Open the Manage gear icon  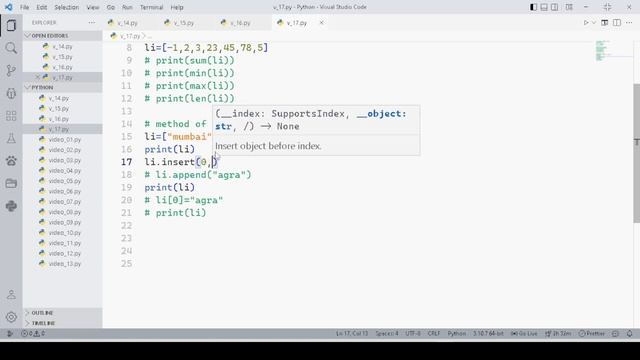pyautogui.click(x=11, y=317)
